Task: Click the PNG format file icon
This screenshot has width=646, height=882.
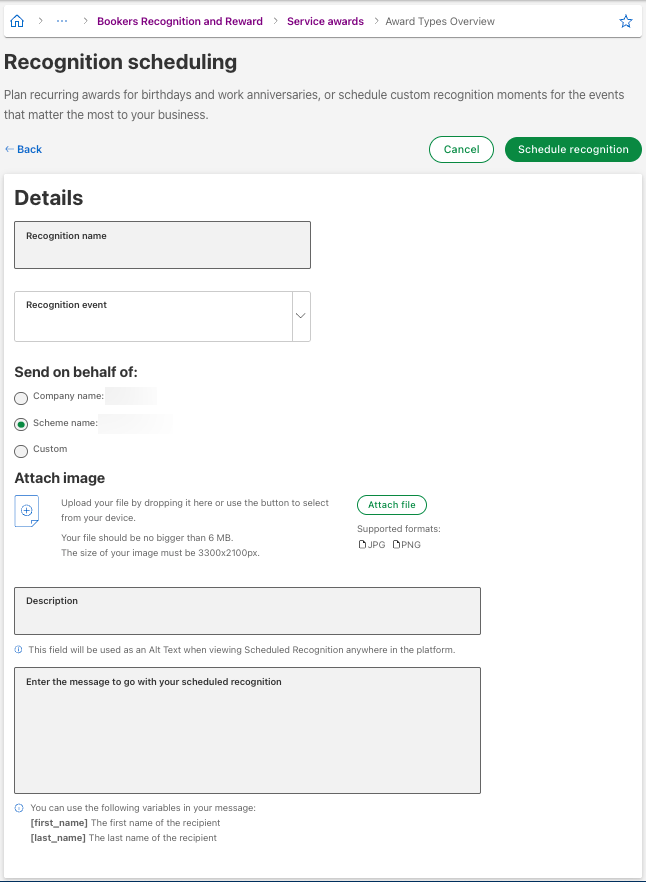Action: point(395,544)
